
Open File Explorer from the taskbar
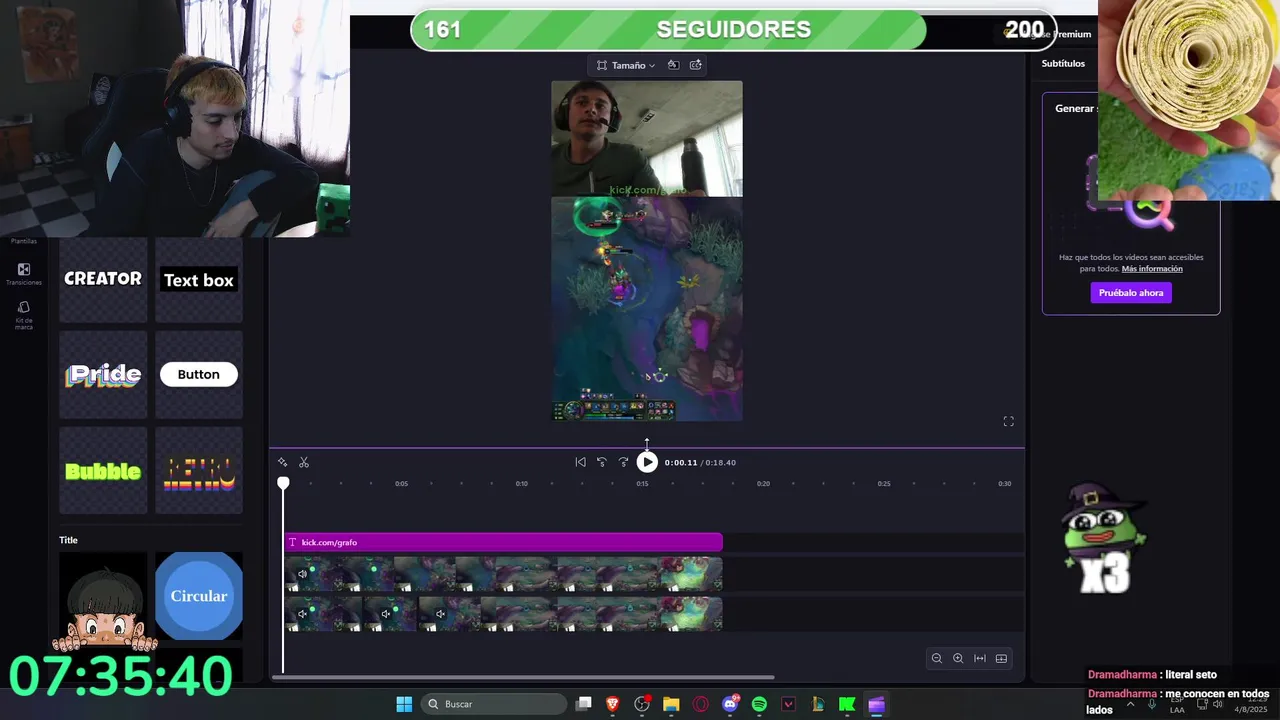671,704
